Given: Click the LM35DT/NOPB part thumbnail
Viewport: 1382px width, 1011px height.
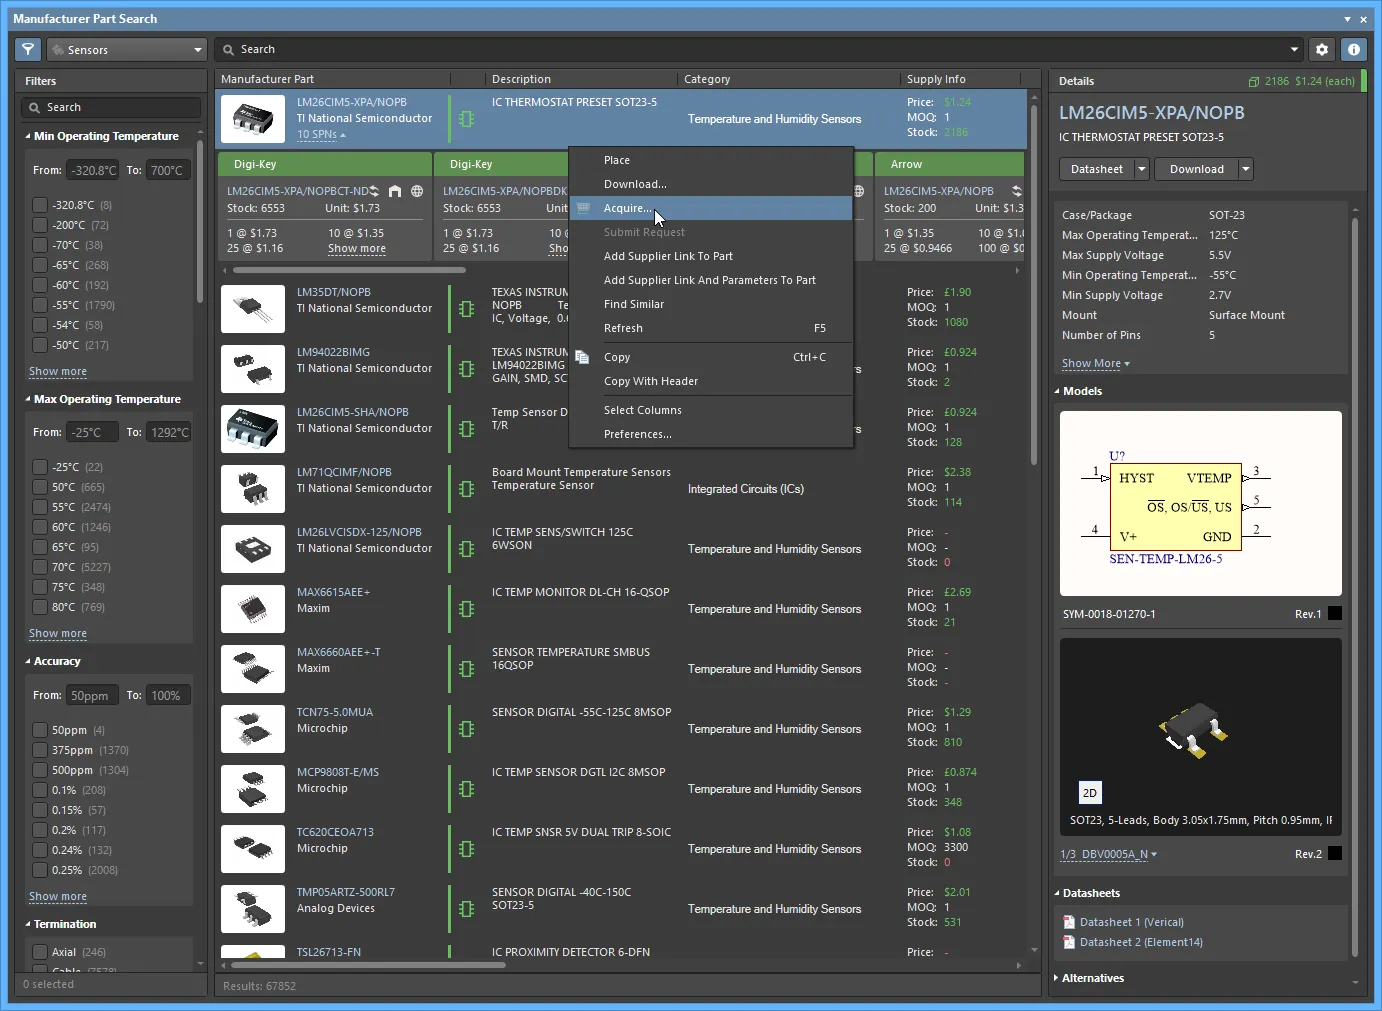Looking at the screenshot, I should 253,309.
